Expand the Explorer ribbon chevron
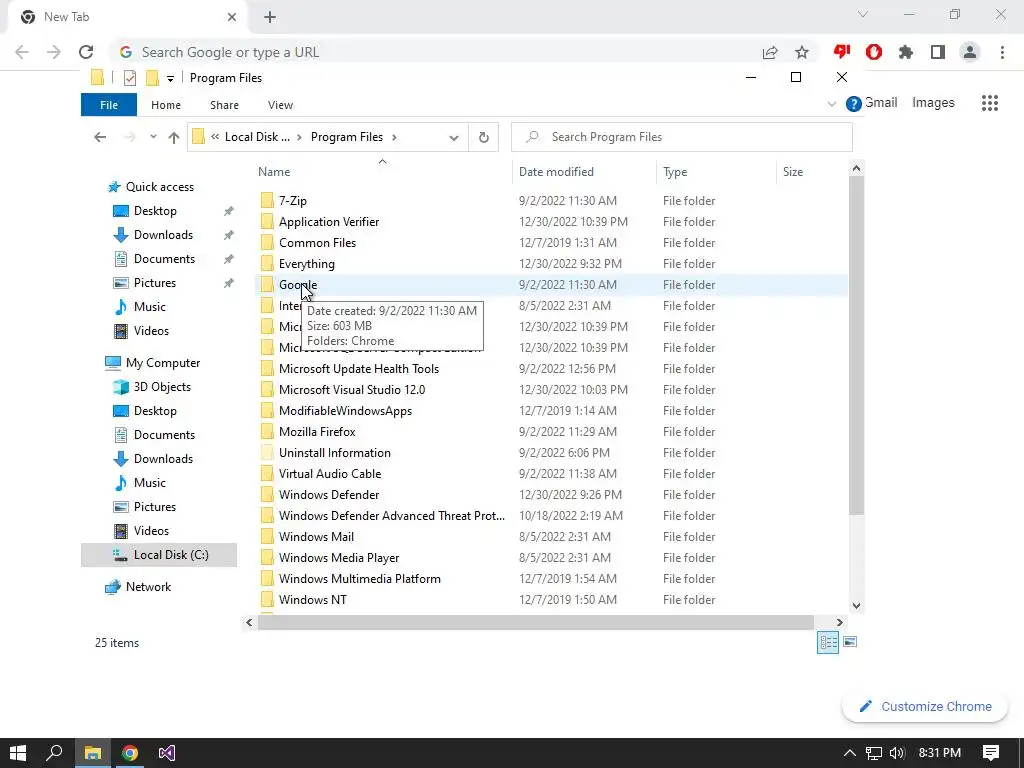This screenshot has width=1024, height=768. point(831,104)
